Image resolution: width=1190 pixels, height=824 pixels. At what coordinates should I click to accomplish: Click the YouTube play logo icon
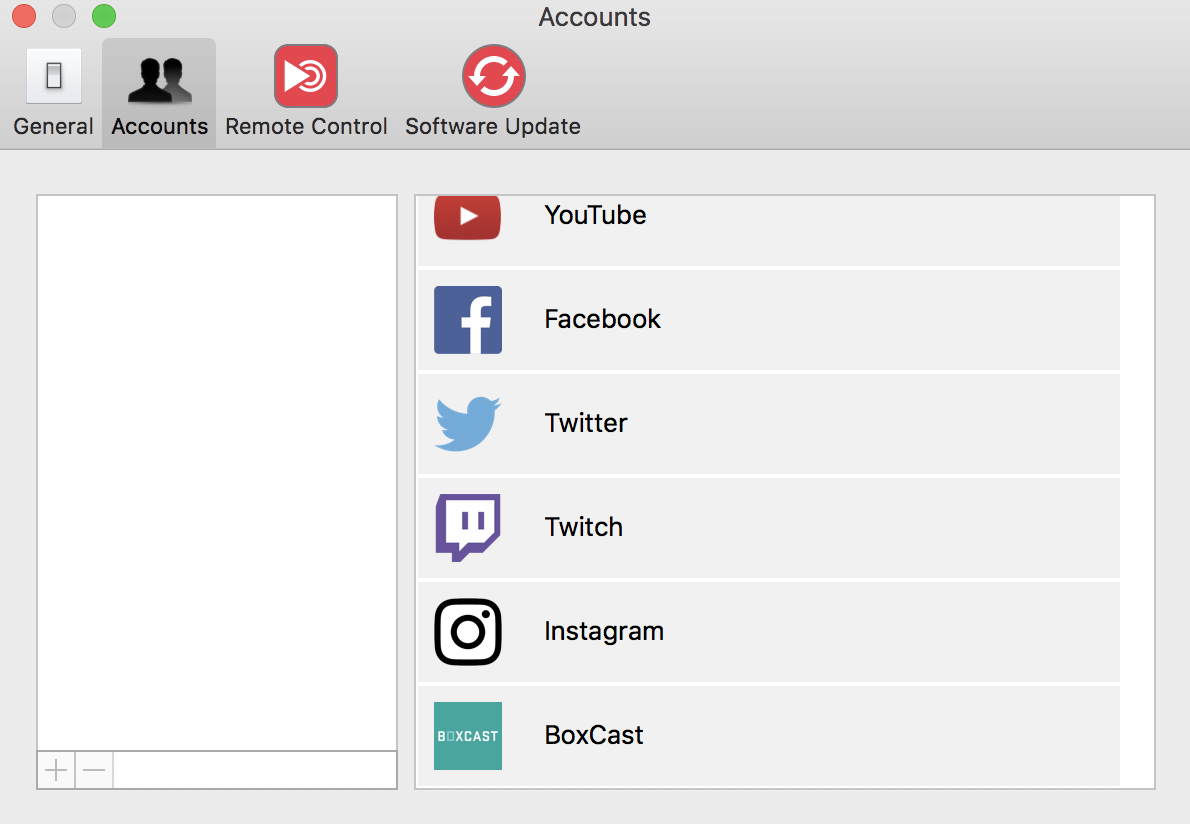click(x=467, y=217)
